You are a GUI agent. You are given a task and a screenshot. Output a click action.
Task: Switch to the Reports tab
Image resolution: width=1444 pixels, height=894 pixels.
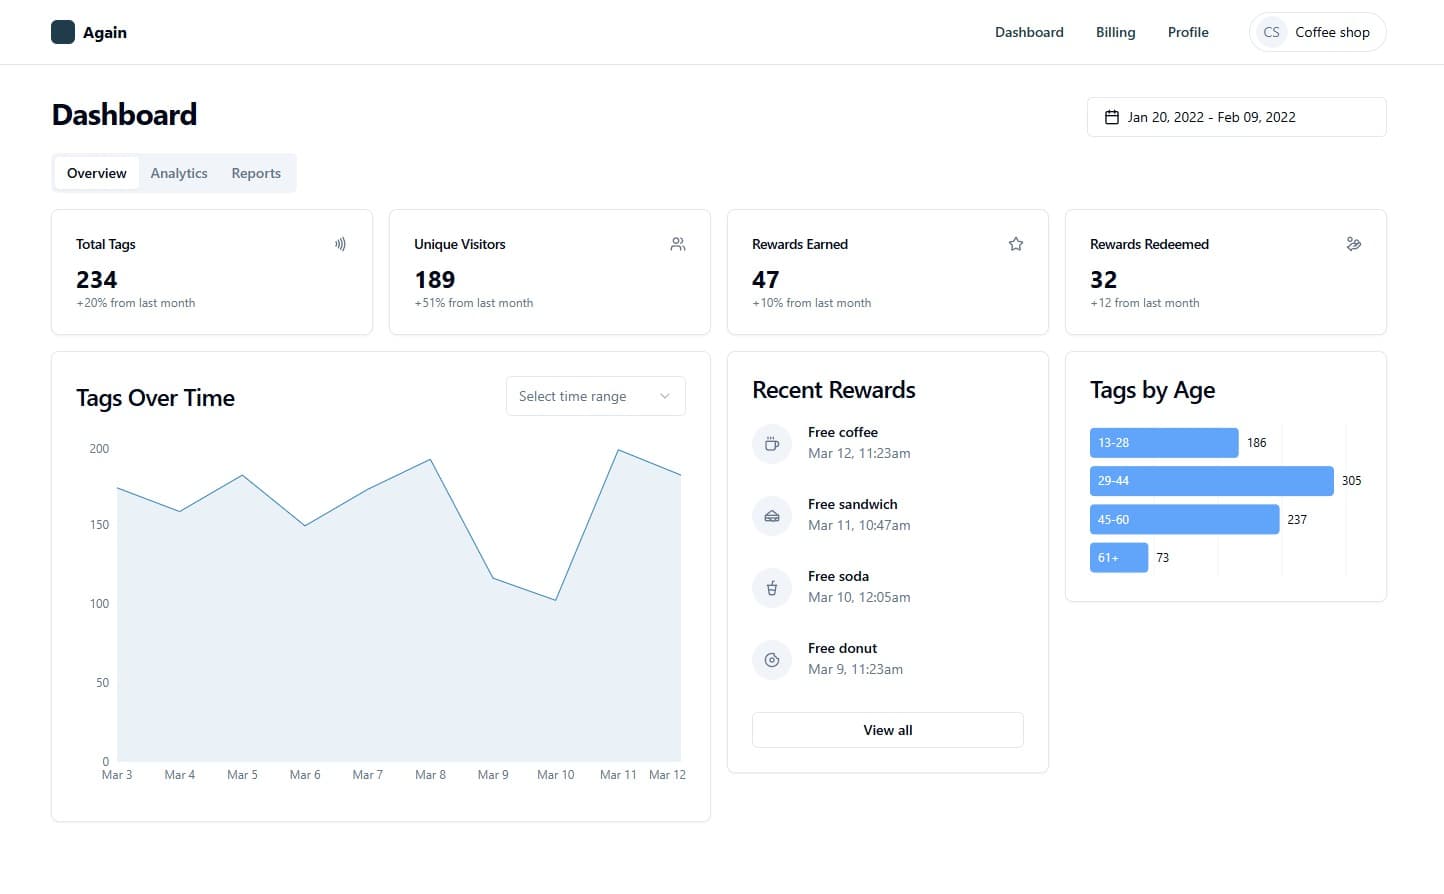(256, 172)
